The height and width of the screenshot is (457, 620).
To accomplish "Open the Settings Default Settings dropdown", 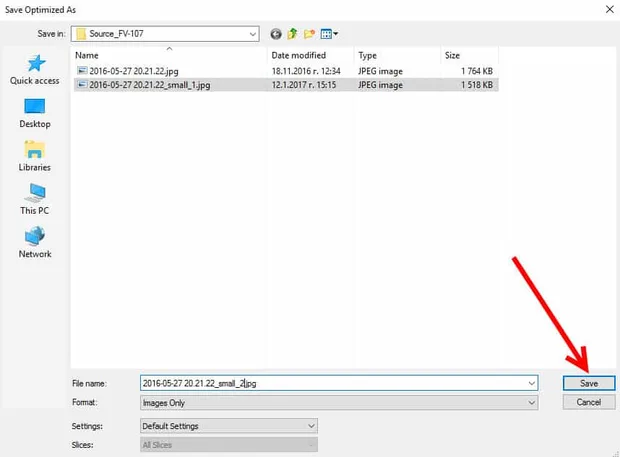I will pyautogui.click(x=229, y=426).
